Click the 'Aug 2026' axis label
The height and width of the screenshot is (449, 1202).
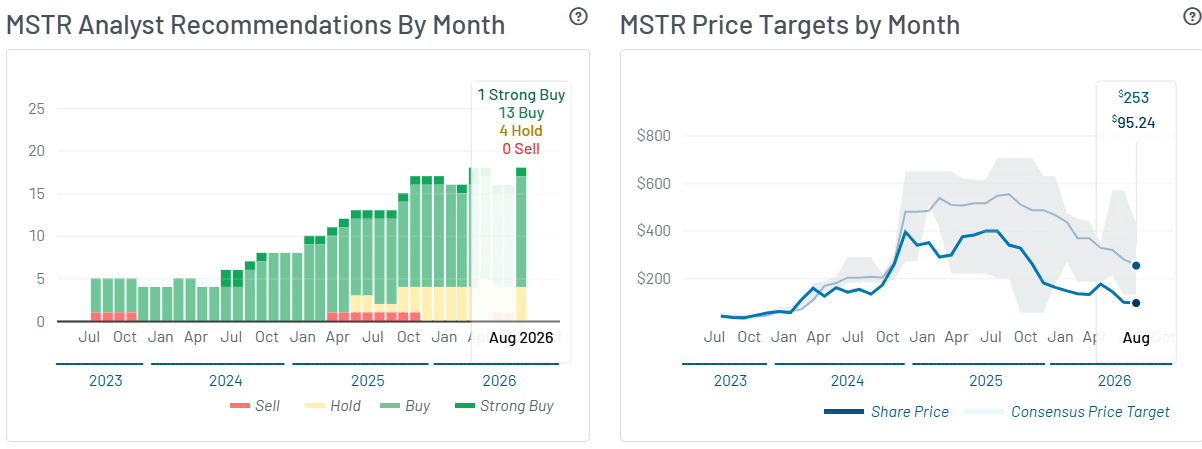pos(521,337)
